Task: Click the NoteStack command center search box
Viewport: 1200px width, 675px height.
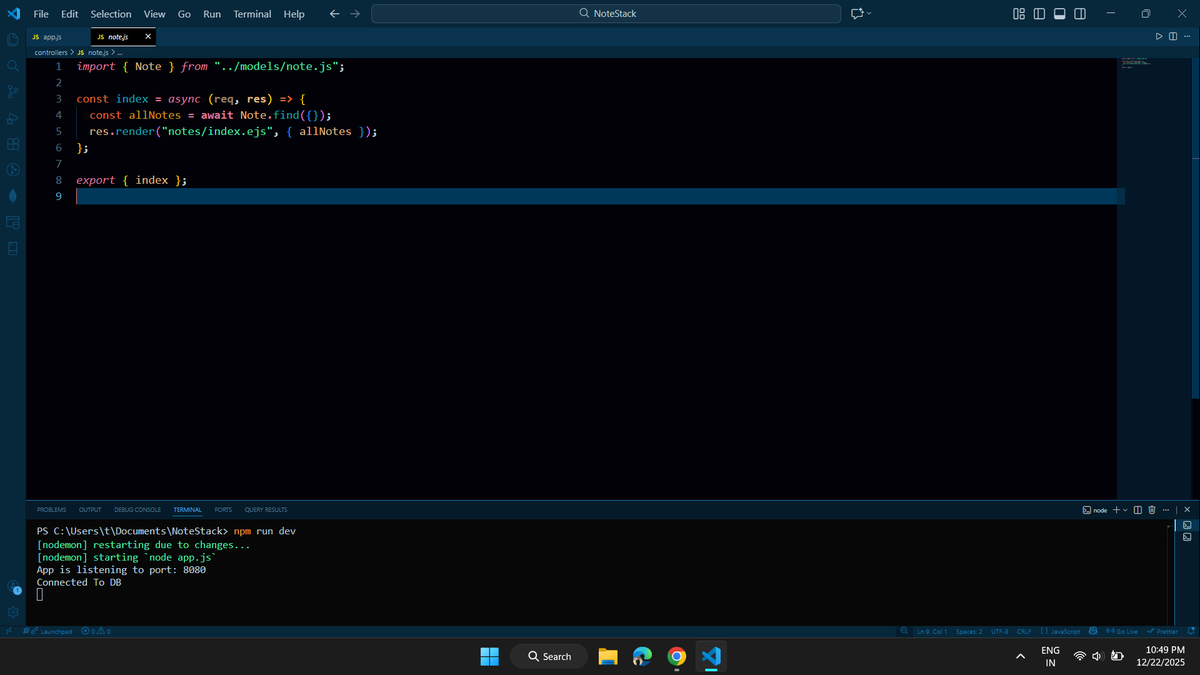Action: pos(606,13)
